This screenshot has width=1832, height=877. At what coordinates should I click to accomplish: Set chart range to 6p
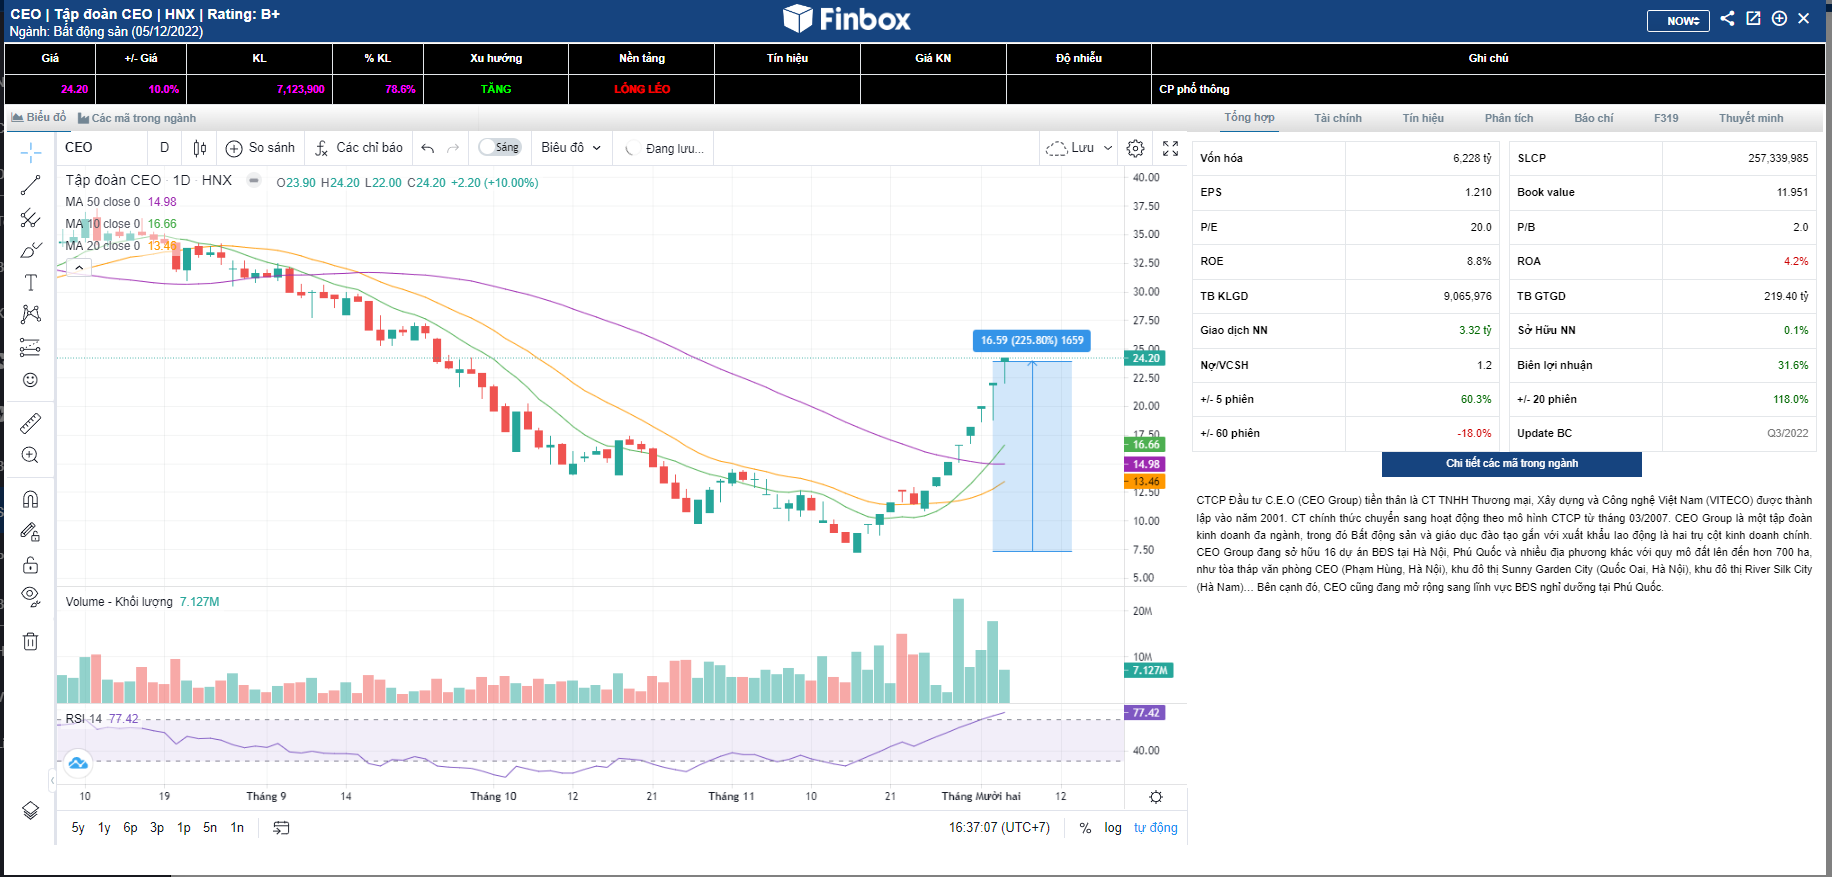[130, 828]
